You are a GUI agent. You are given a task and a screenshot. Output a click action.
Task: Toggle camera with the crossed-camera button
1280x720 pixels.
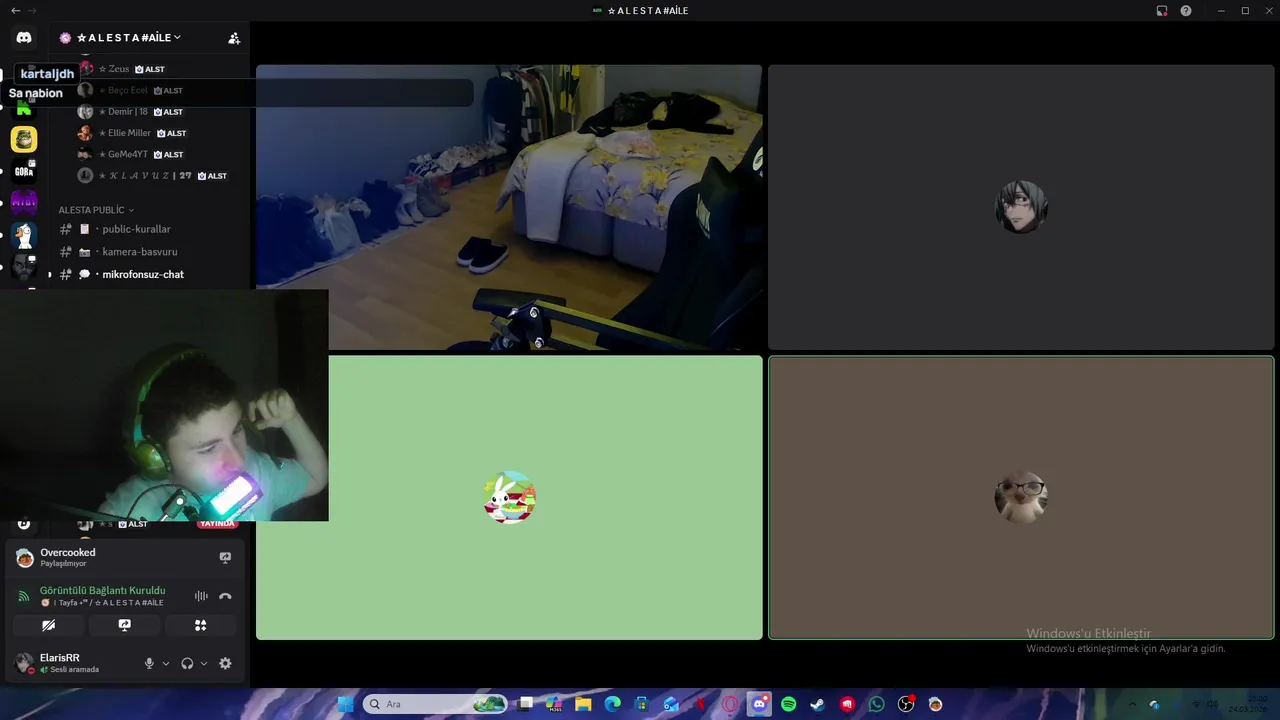48,625
